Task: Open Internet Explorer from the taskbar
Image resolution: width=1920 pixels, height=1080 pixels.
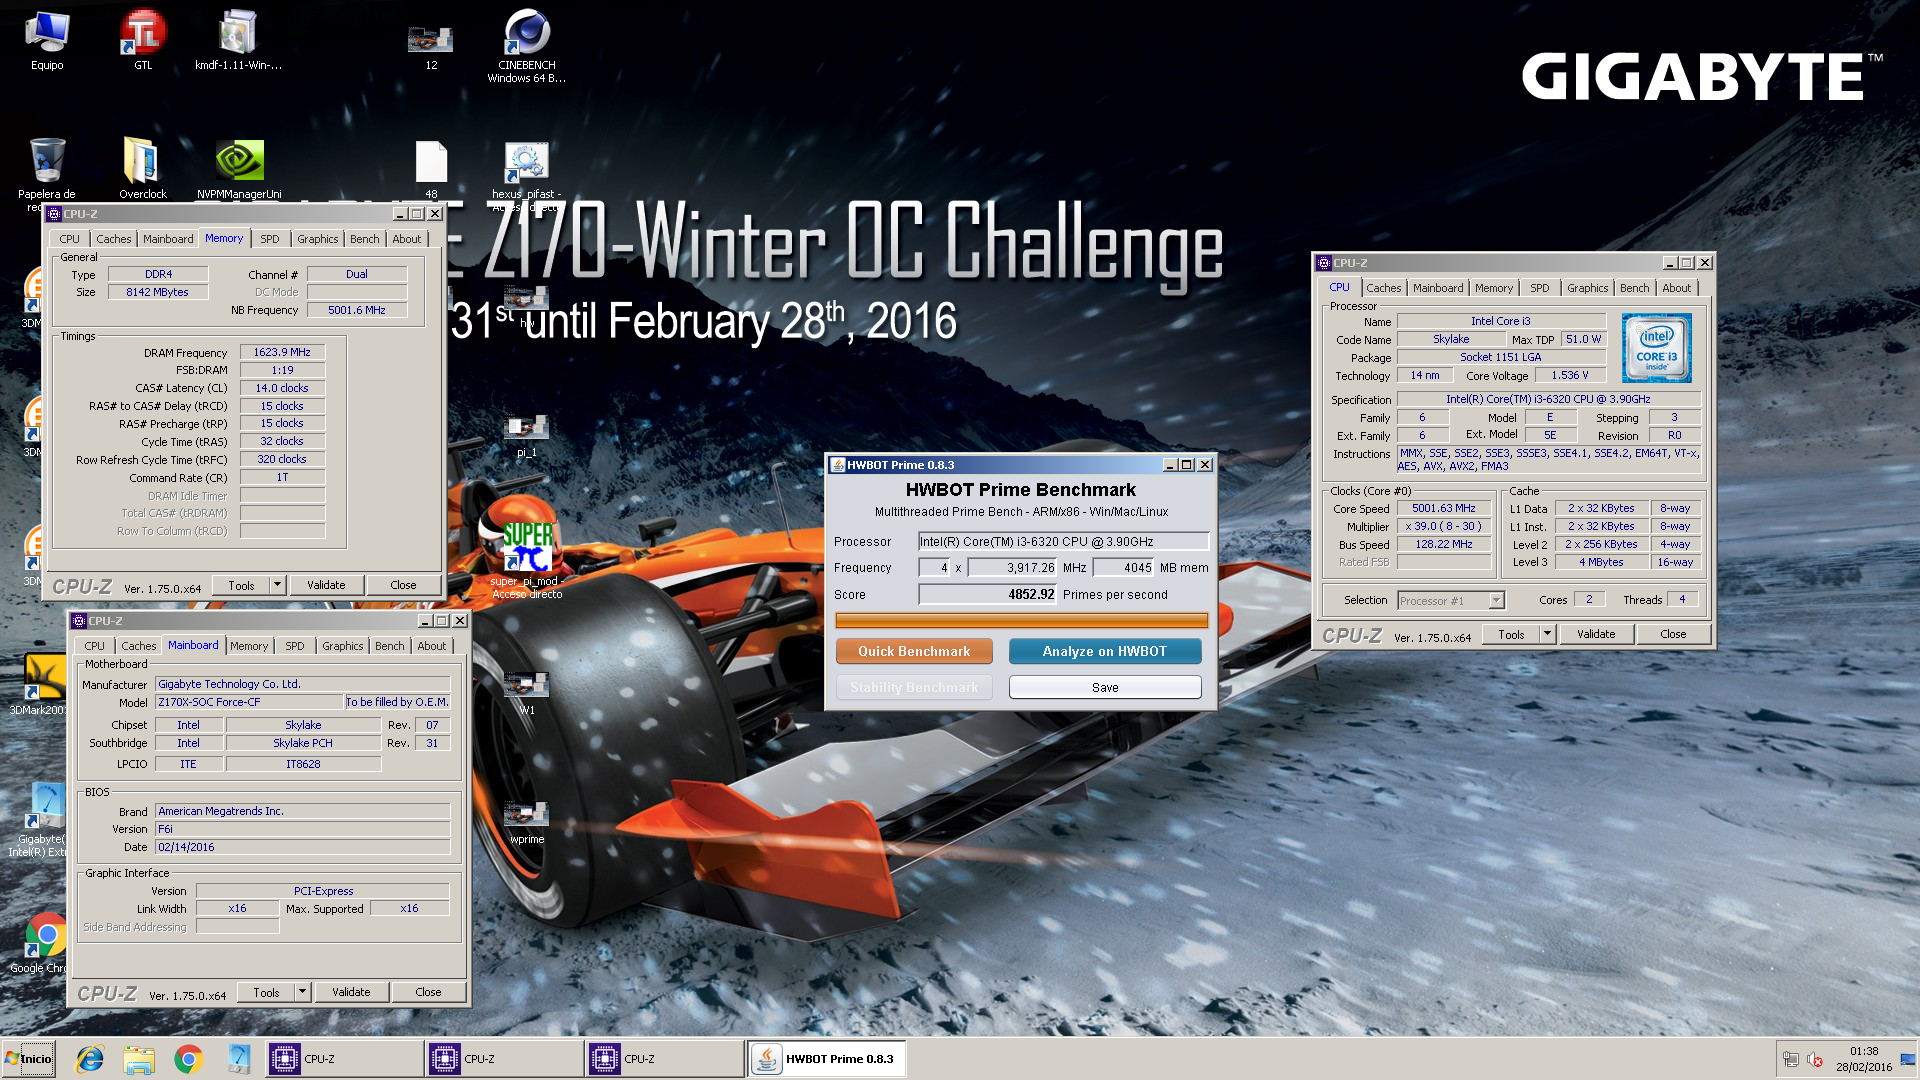Action: point(90,1059)
